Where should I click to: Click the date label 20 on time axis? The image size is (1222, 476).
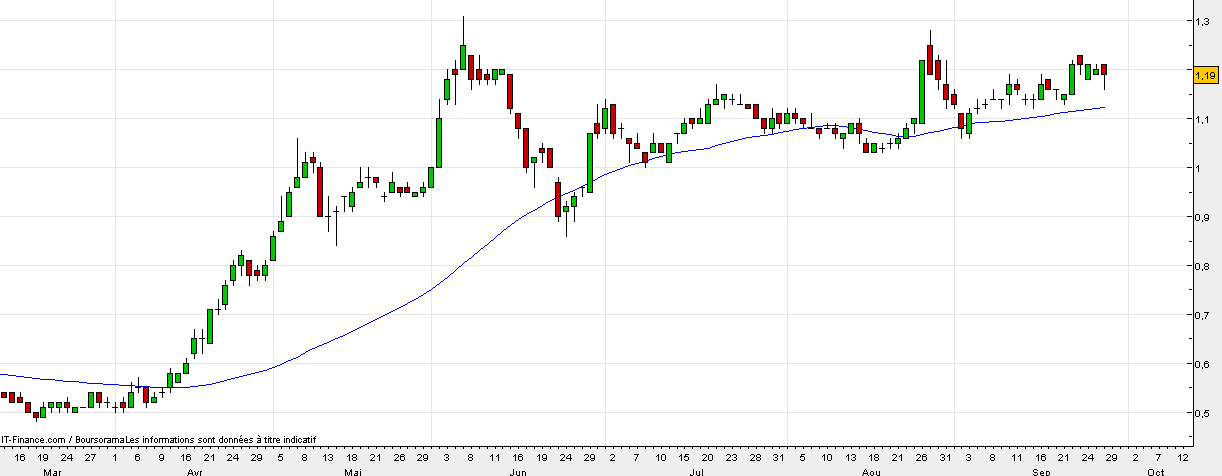tap(707, 458)
